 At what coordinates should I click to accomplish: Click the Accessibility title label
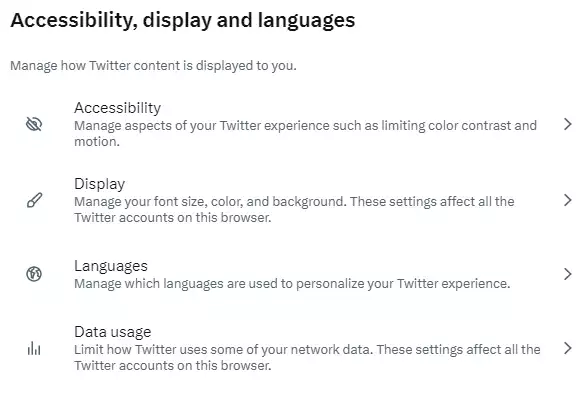pyautogui.click(x=117, y=108)
